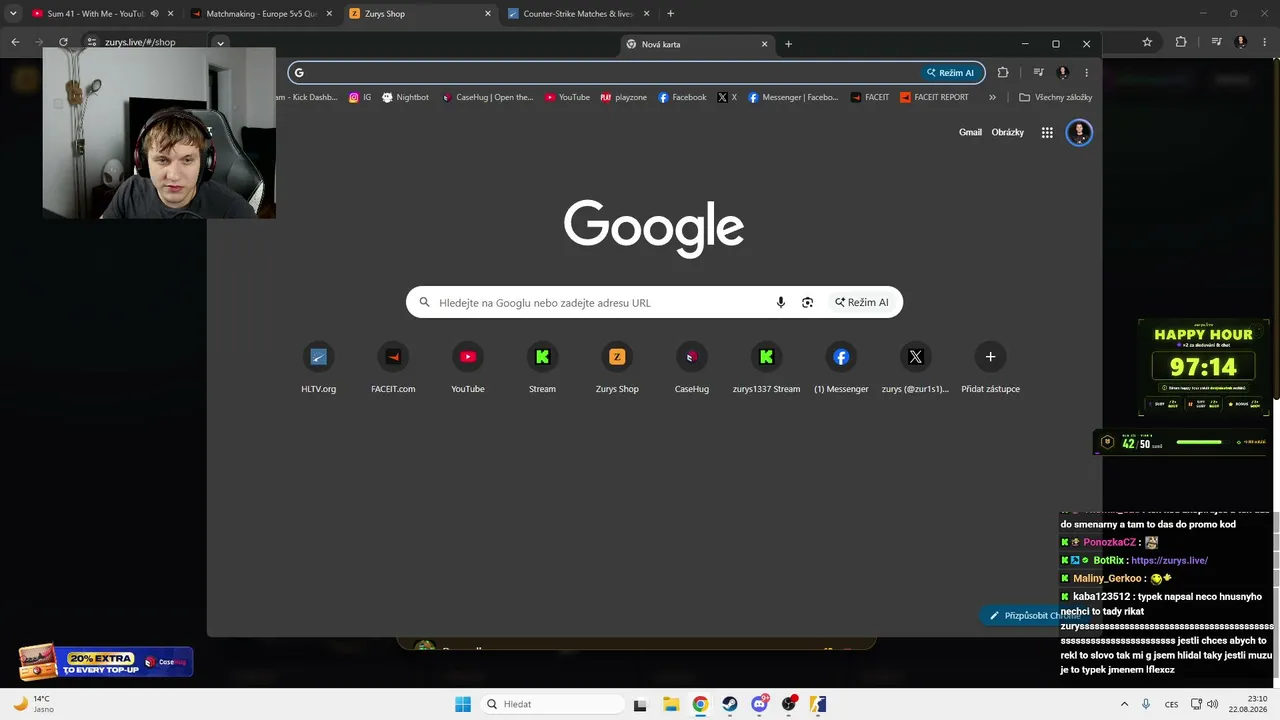Screen dimensions: 1280x720
Task: Open the Windows Start menu
Action: click(x=462, y=704)
